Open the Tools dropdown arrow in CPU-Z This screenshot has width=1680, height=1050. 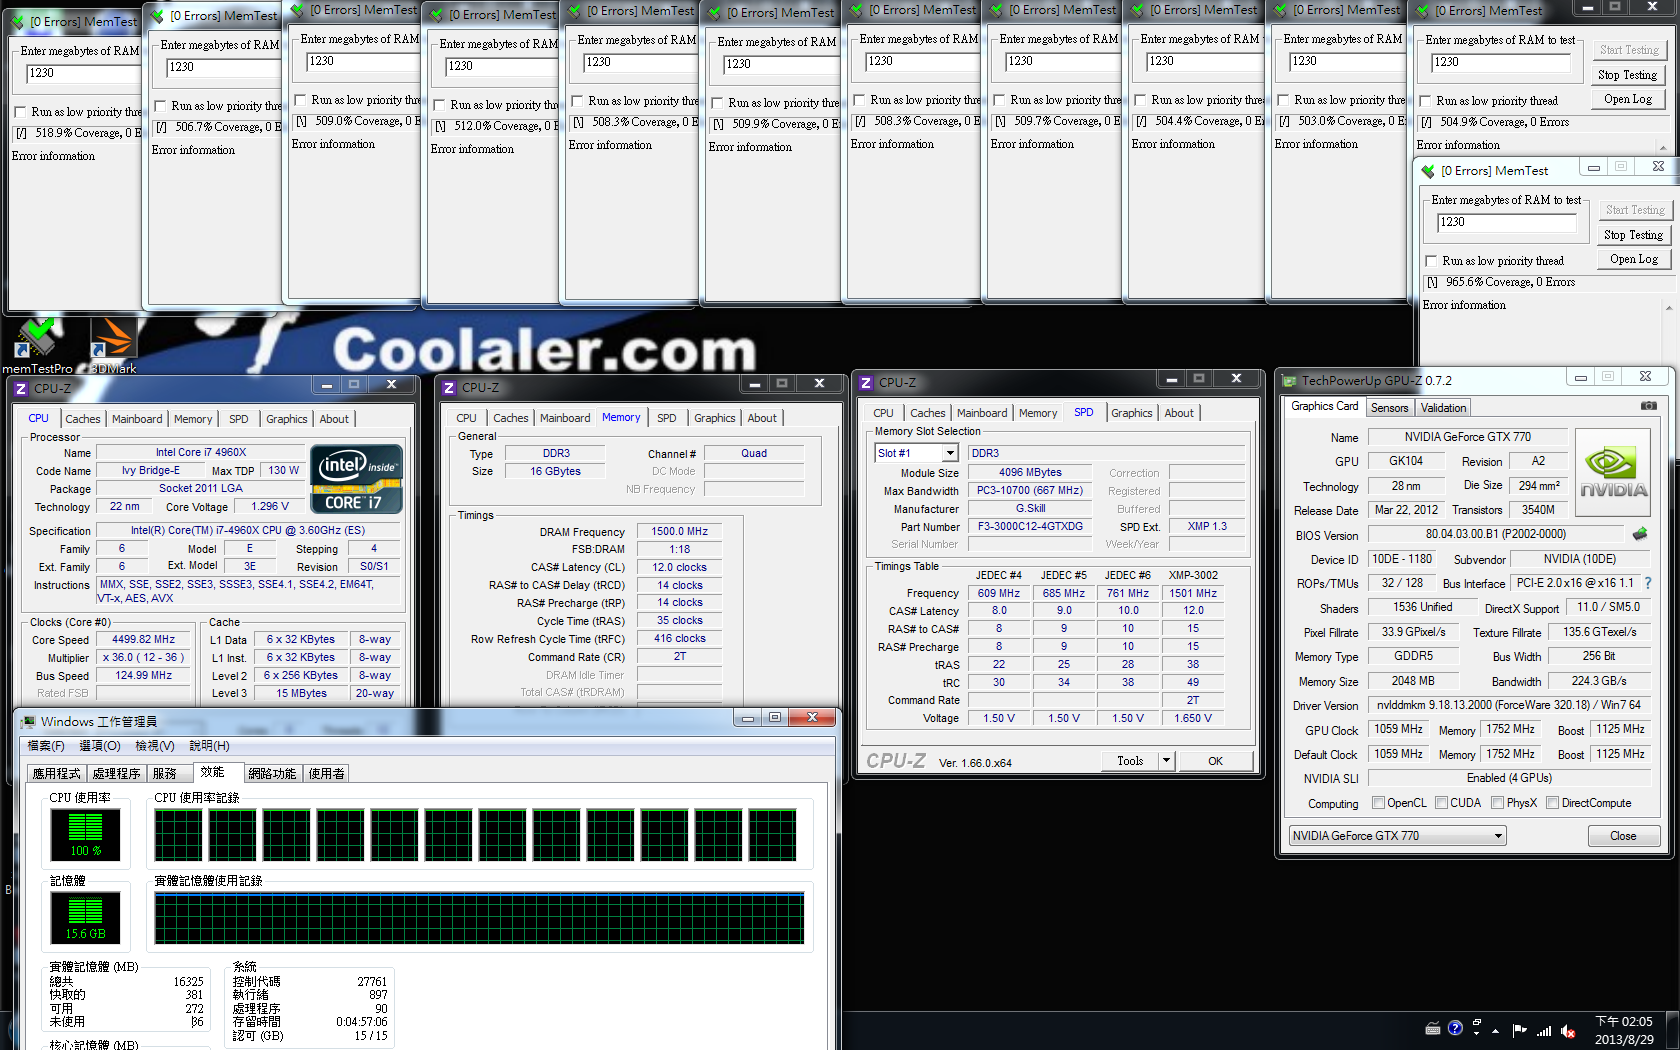tap(1166, 761)
